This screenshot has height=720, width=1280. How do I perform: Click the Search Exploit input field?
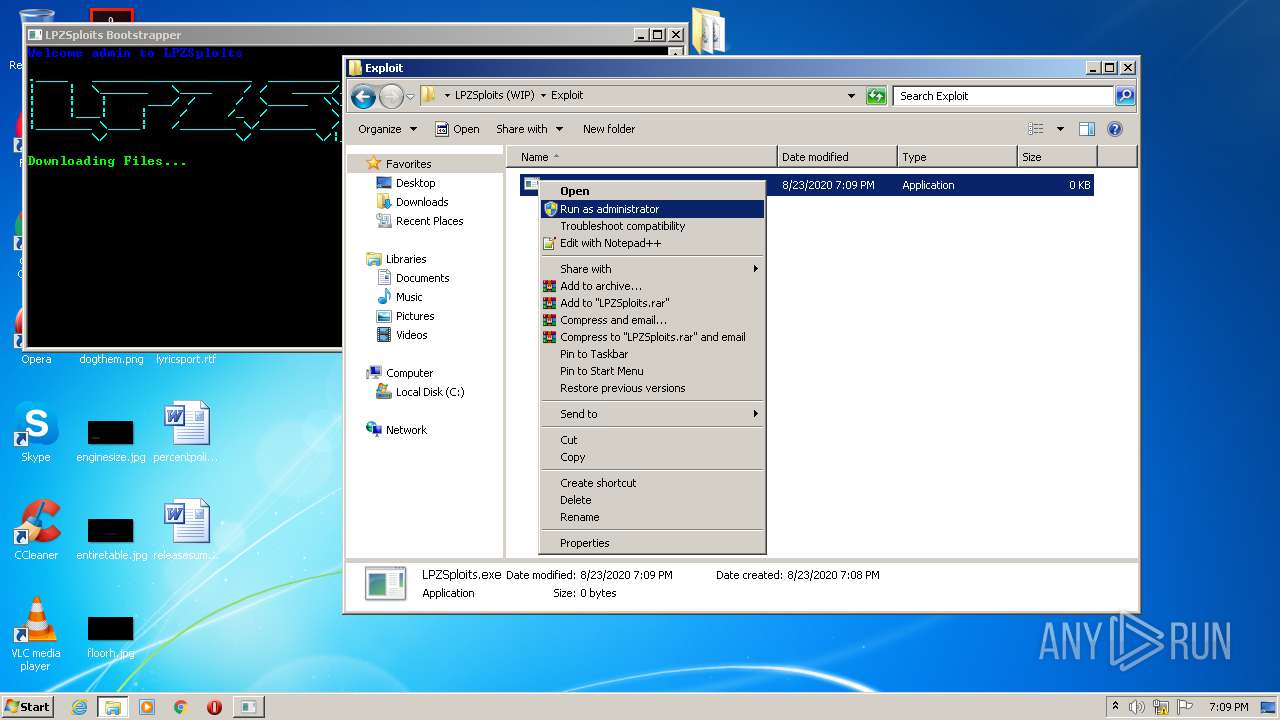click(1003, 96)
